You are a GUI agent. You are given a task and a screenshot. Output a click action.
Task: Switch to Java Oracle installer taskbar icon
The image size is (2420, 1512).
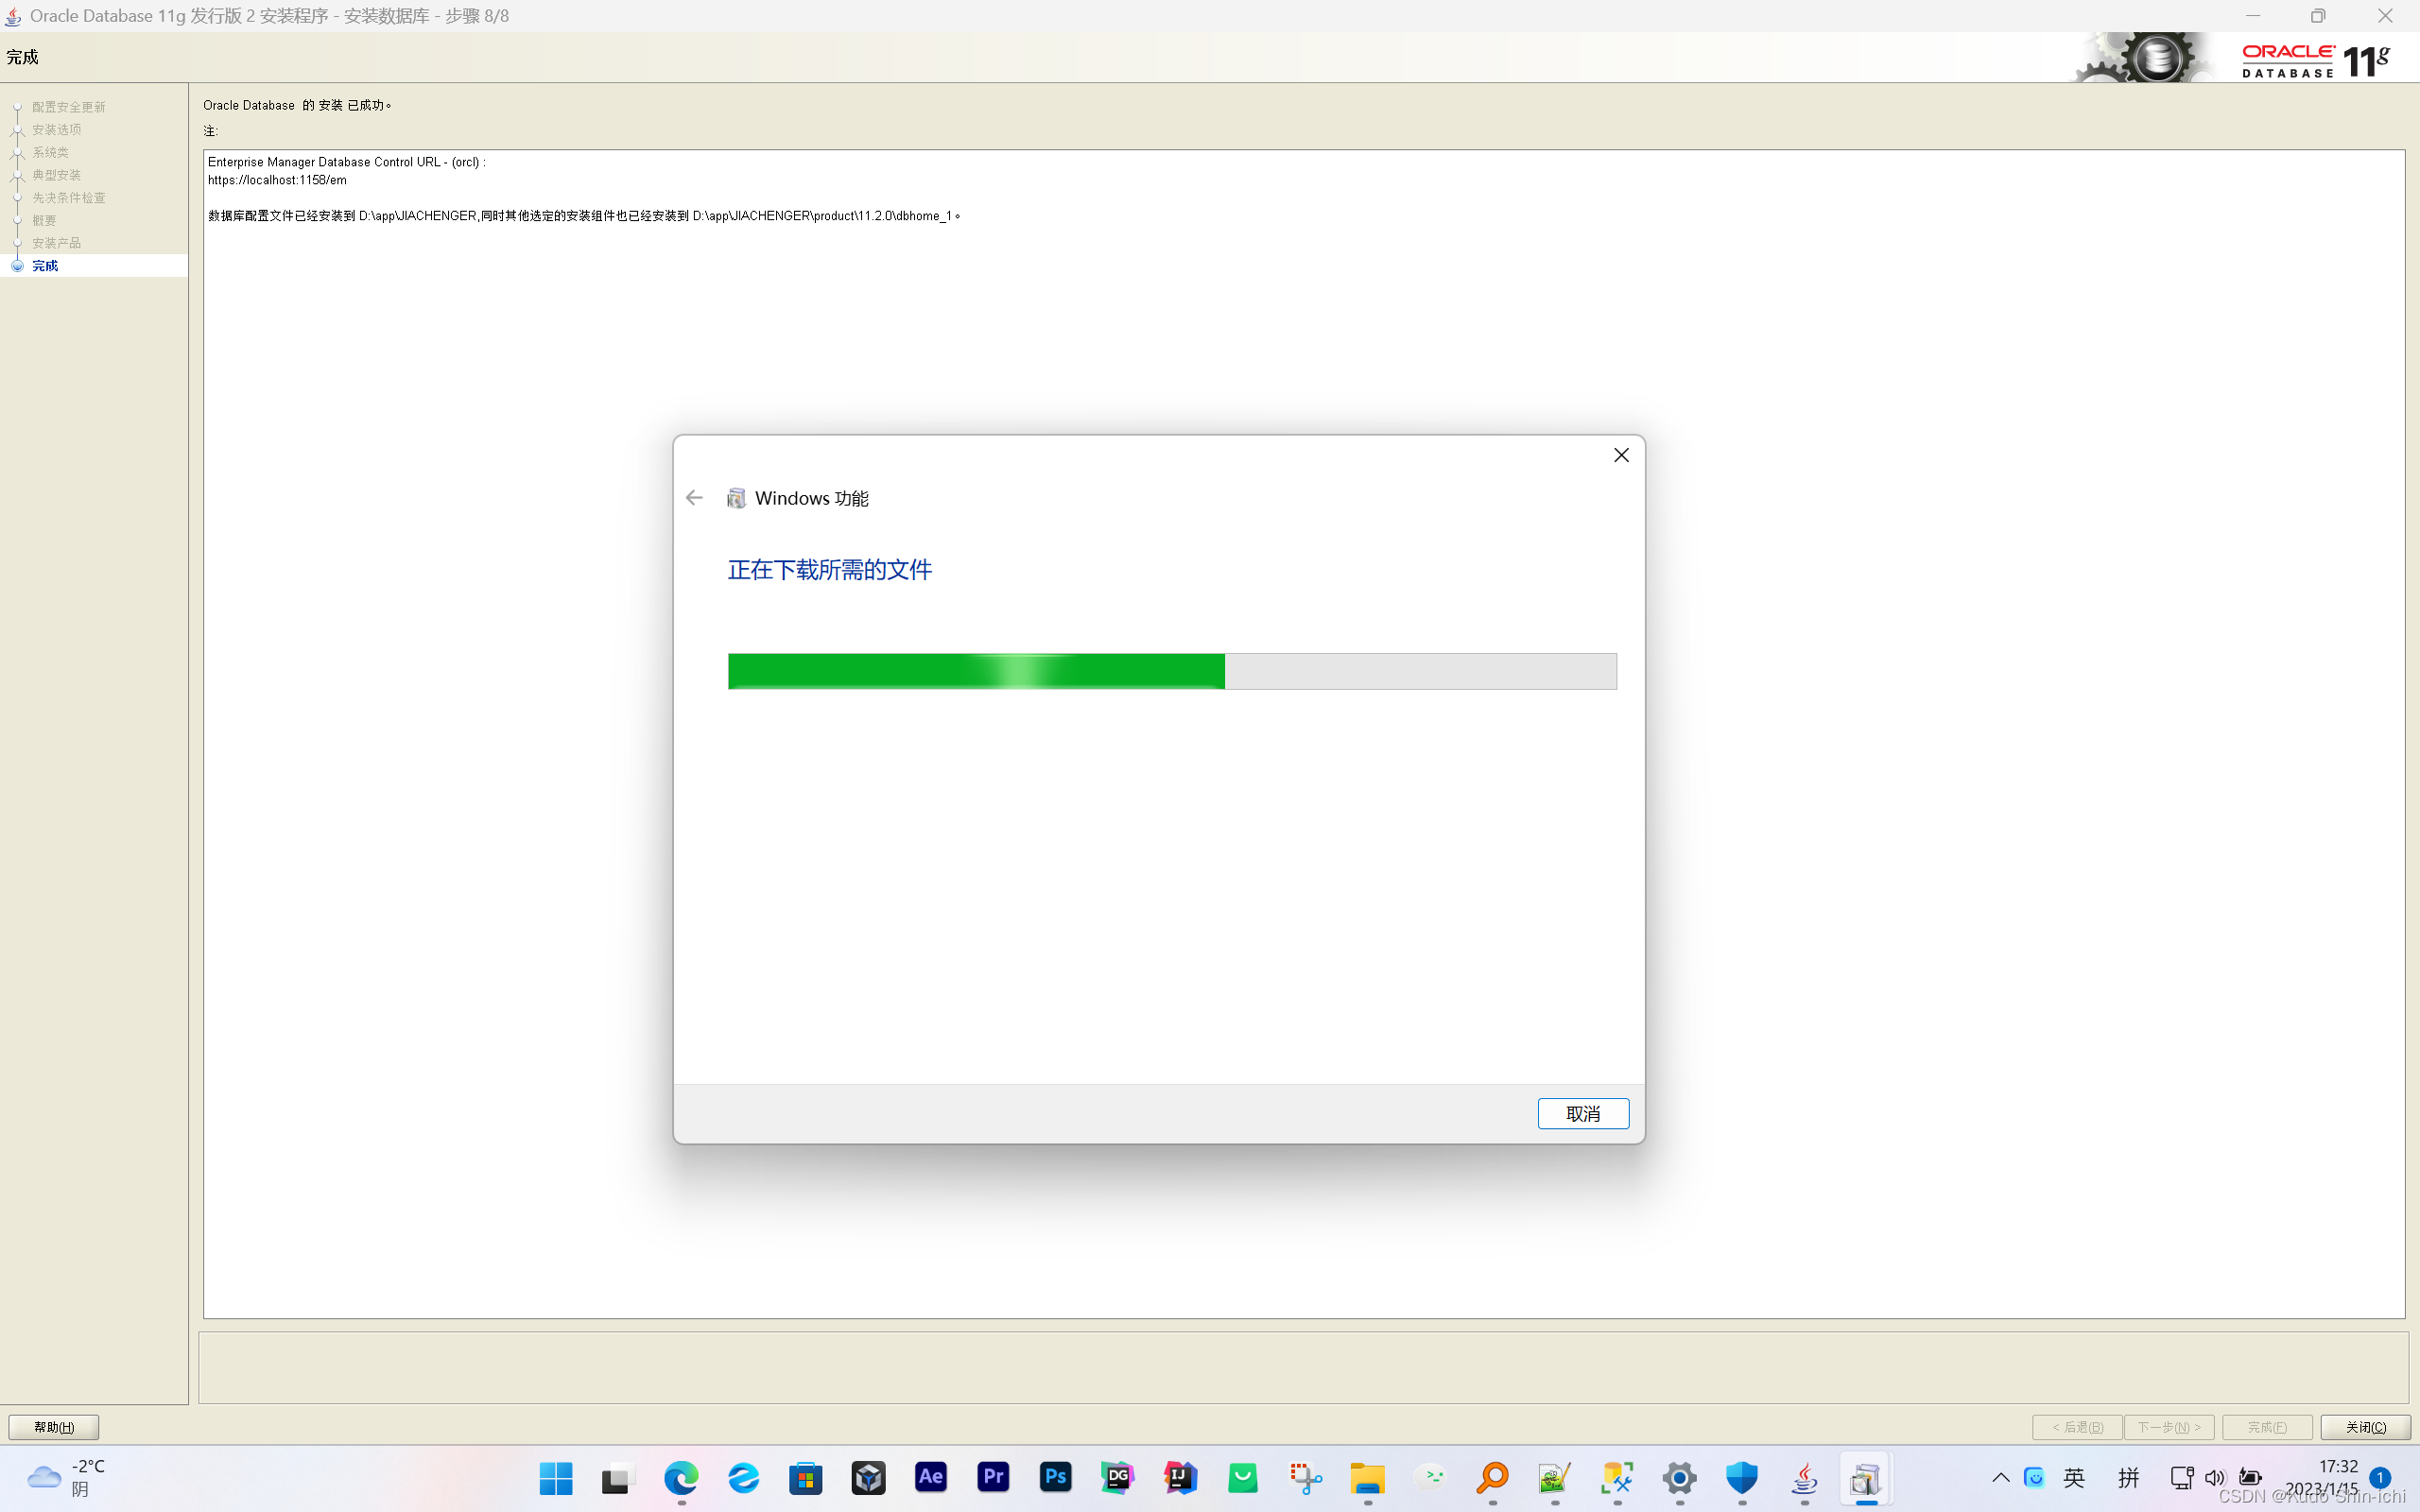(1805, 1477)
